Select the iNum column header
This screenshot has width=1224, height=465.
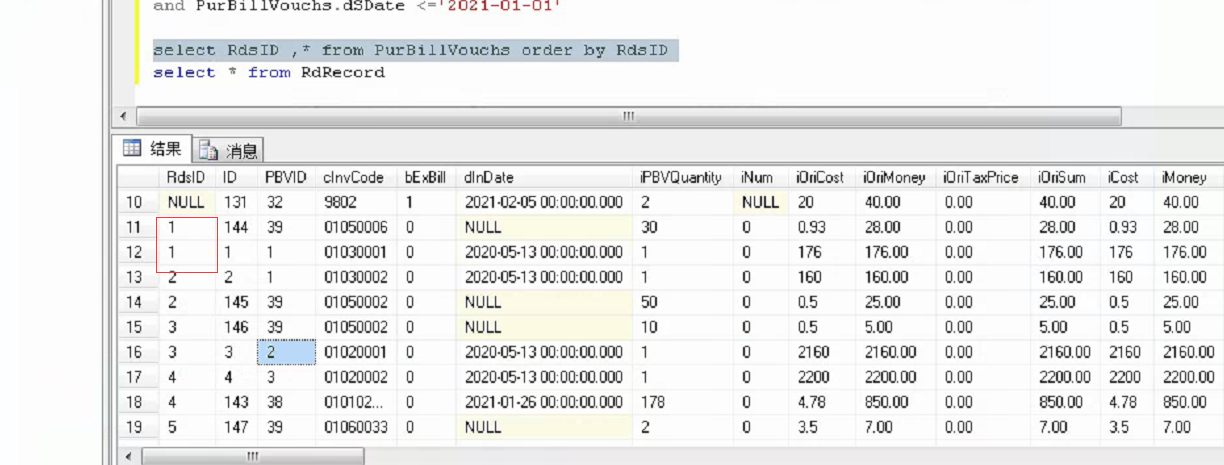762,177
